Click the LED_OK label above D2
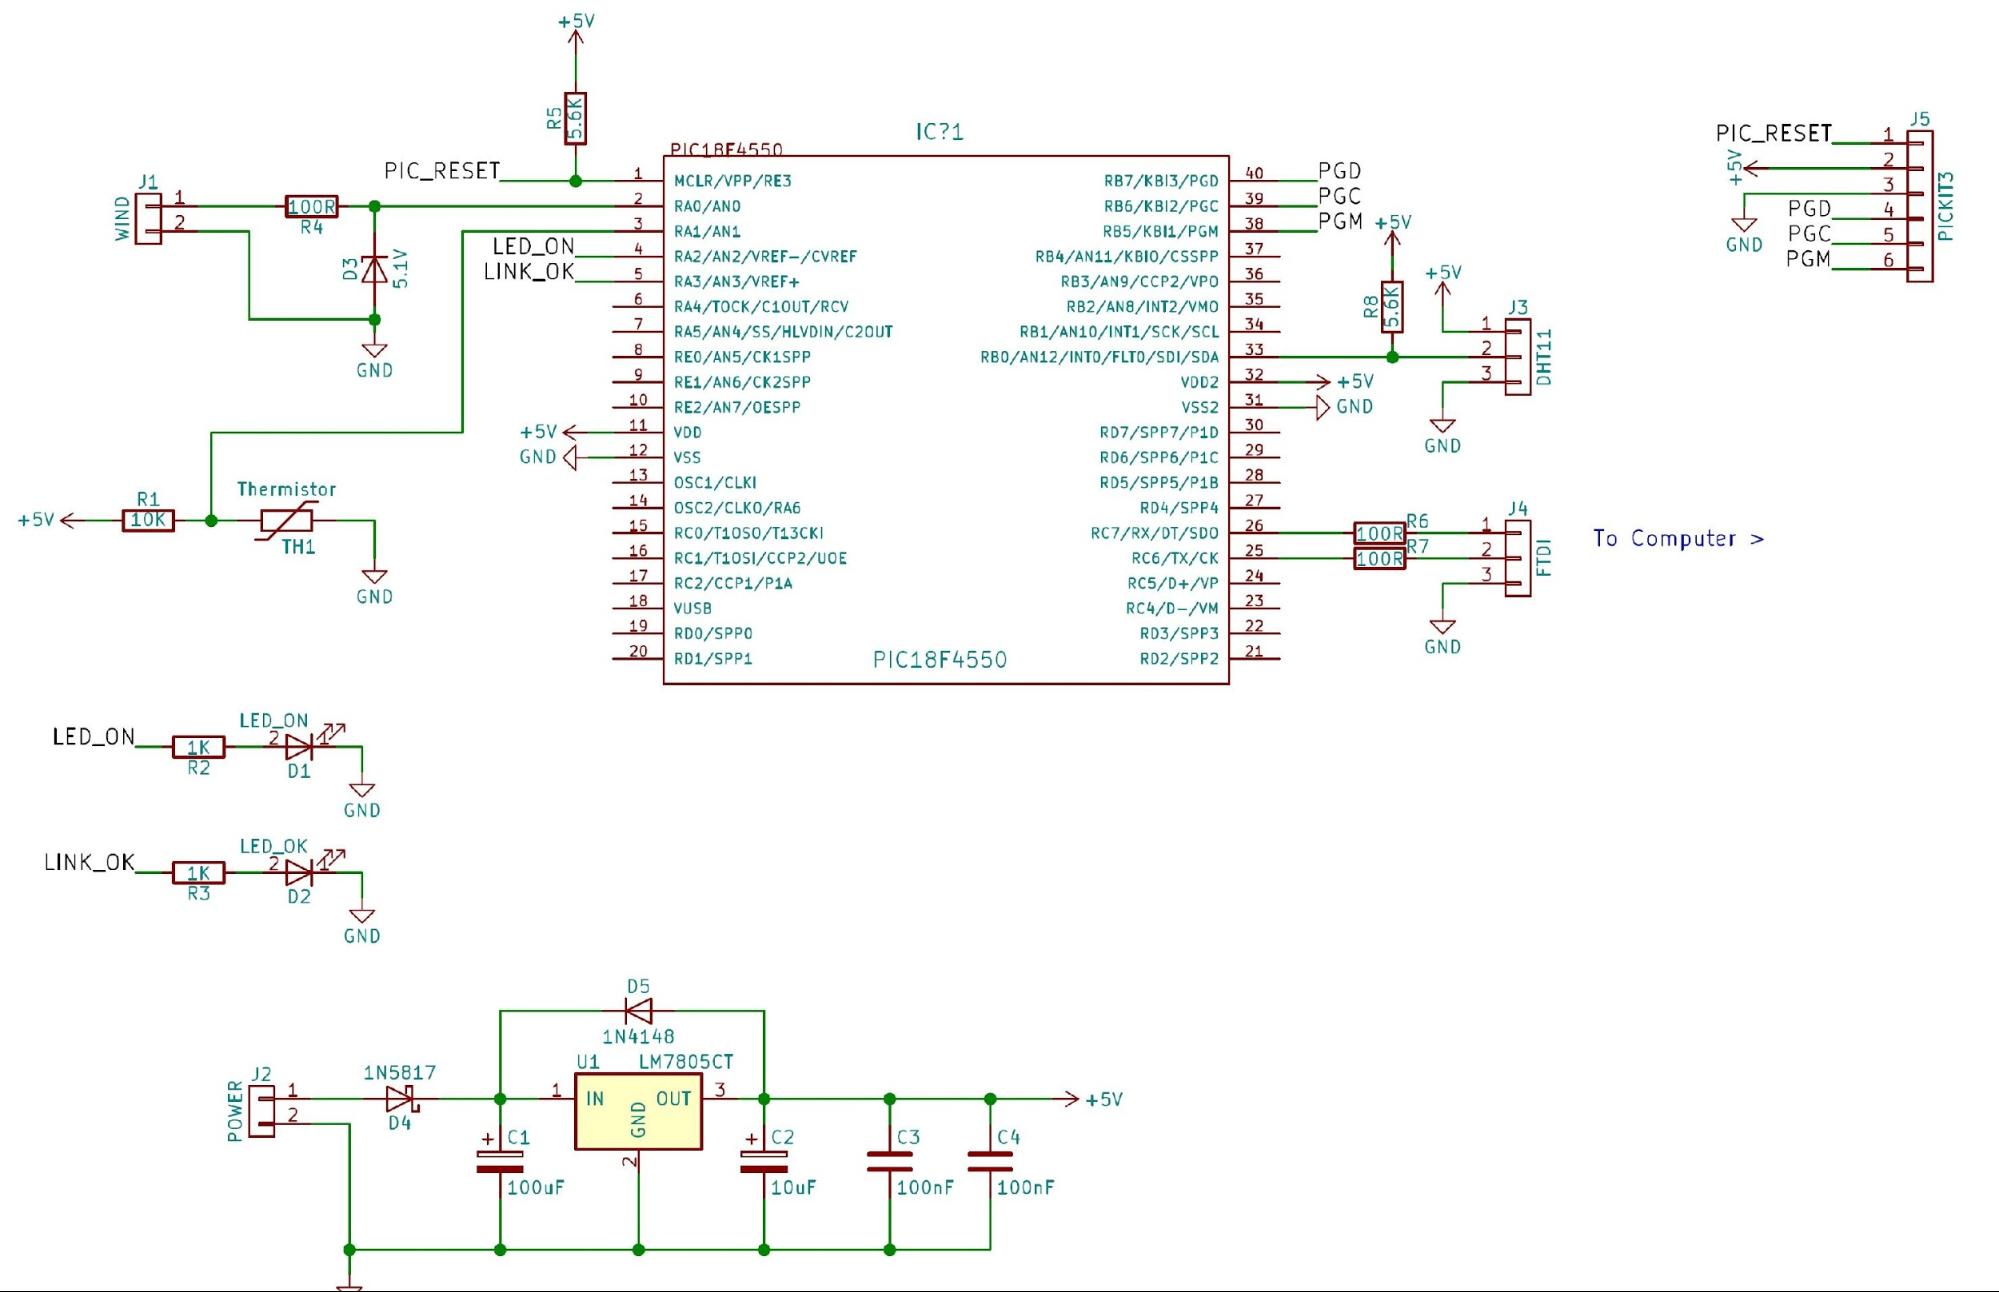This screenshot has width=1999, height=1292. 273,846
